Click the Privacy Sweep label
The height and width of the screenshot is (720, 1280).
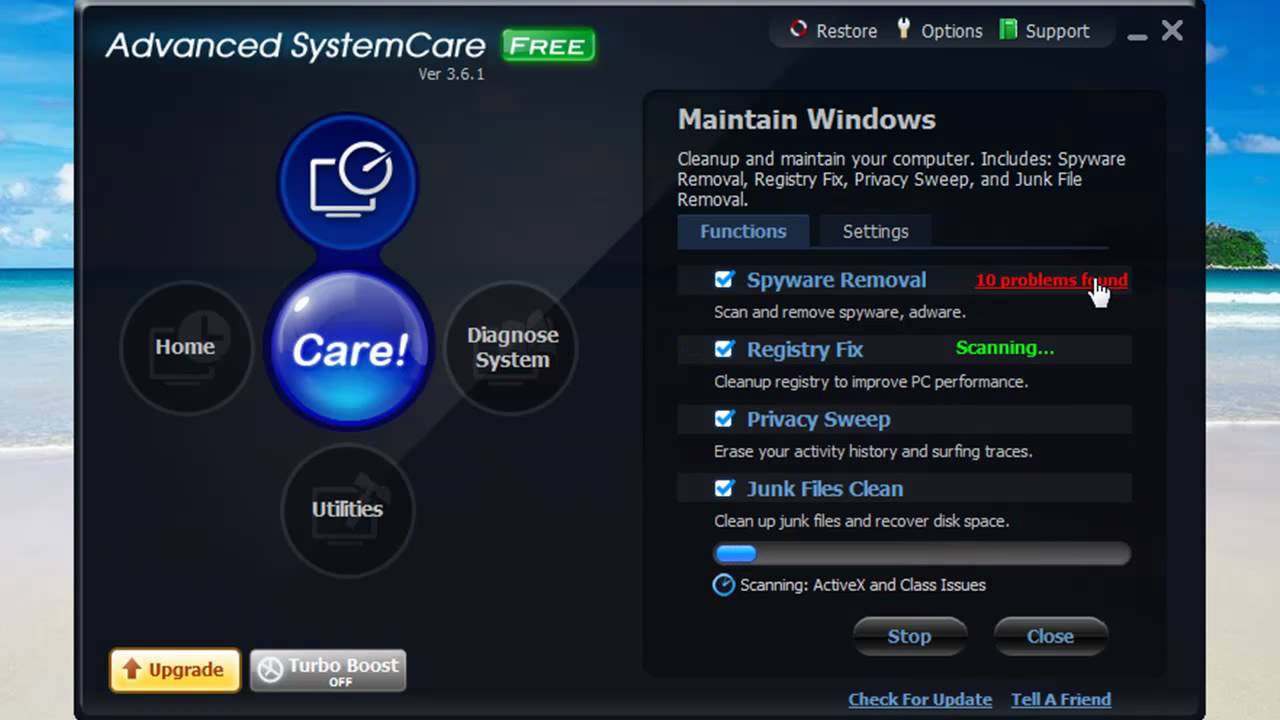click(818, 419)
